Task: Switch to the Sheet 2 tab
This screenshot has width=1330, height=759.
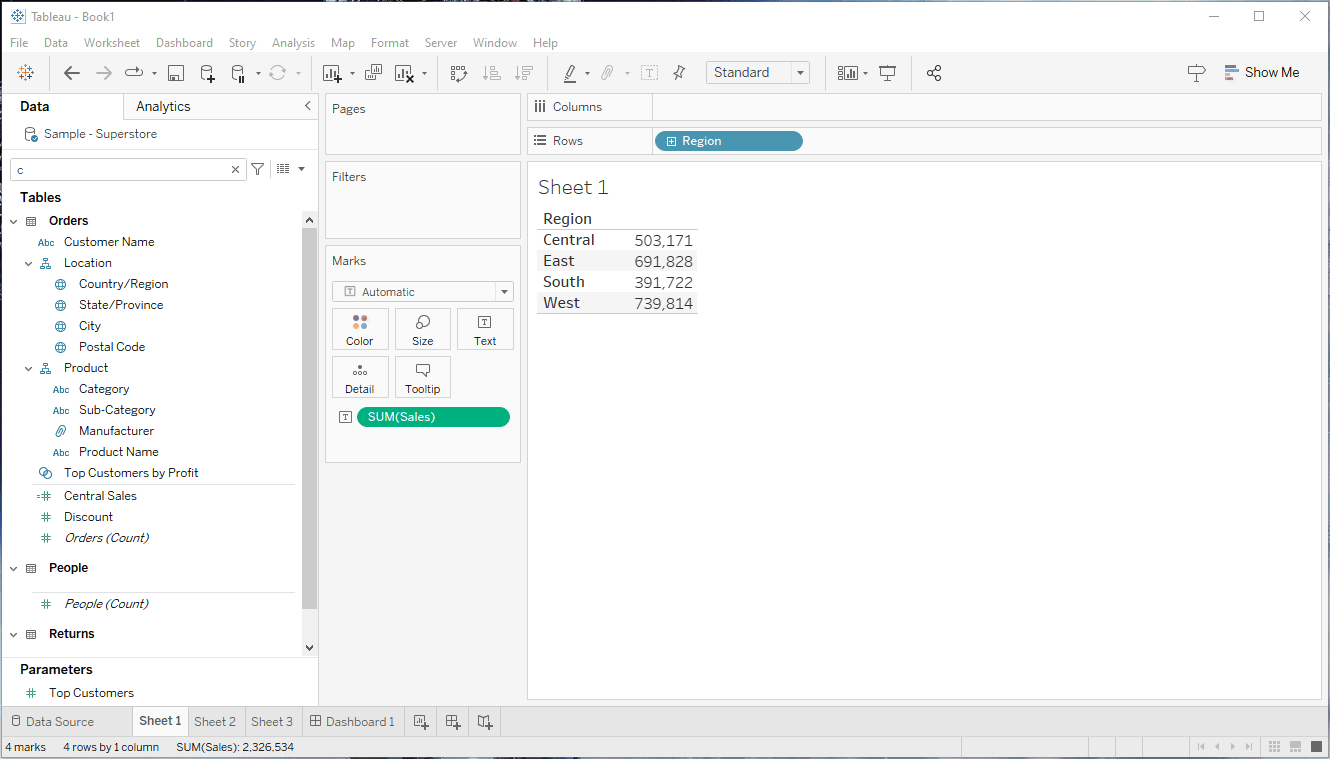Action: [215, 721]
